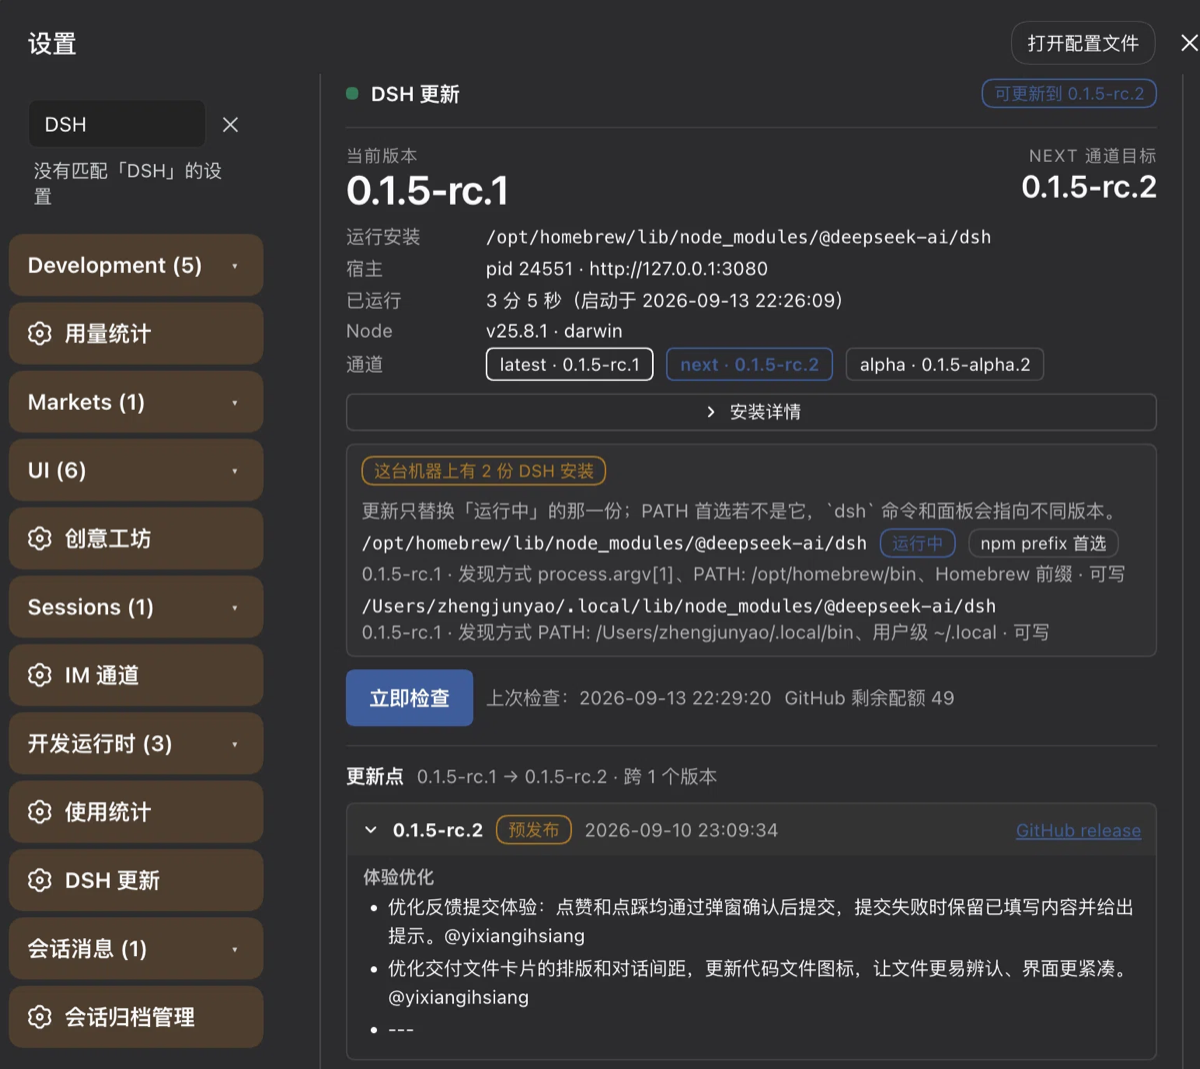The width and height of the screenshot is (1200, 1069).
Task: Click the 运行中 status tag
Action: [918, 543]
